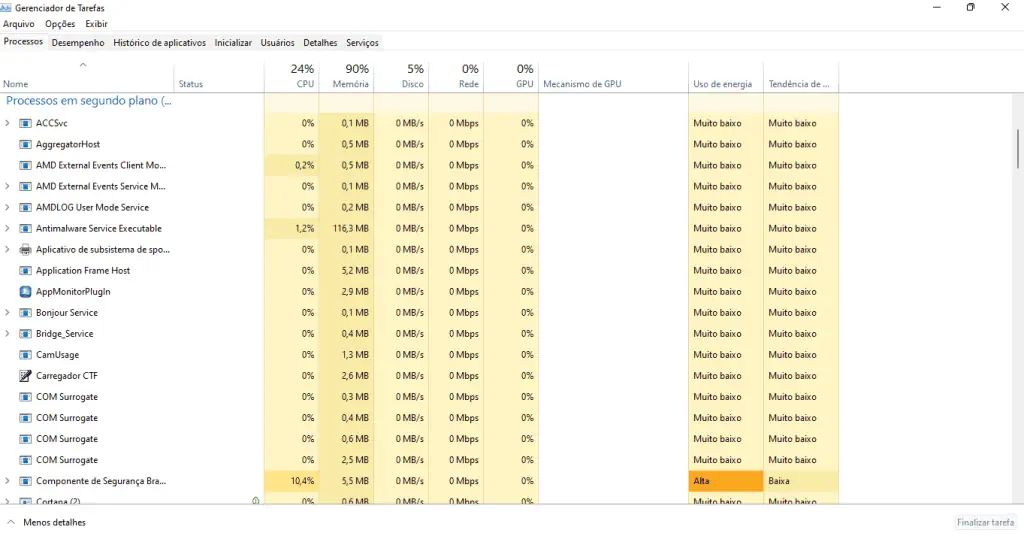Viewport: 1024px width, 536px height.
Task: Click the ACCSvc process icon
Action: 25,123
